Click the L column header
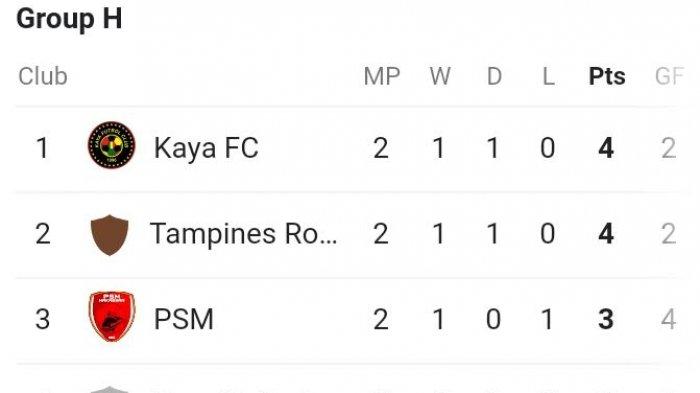The height and width of the screenshot is (393, 700). [548, 76]
